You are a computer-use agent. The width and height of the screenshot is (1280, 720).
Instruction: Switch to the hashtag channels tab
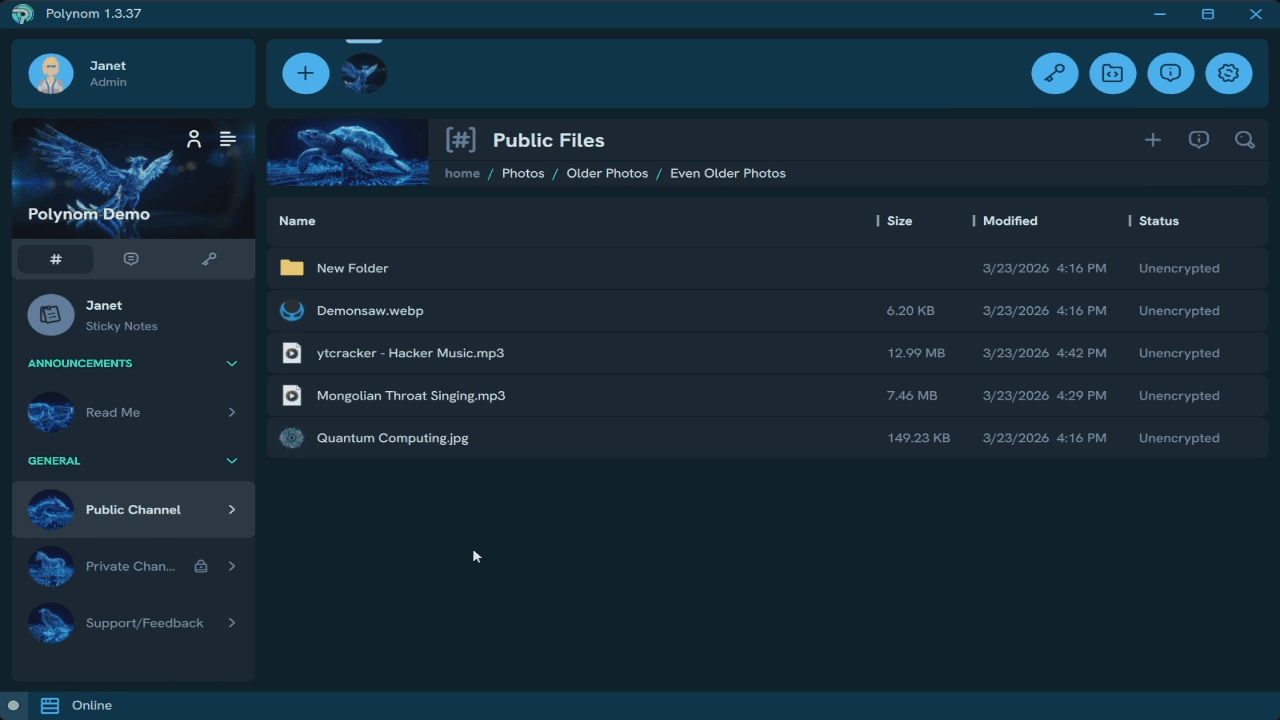click(56, 259)
